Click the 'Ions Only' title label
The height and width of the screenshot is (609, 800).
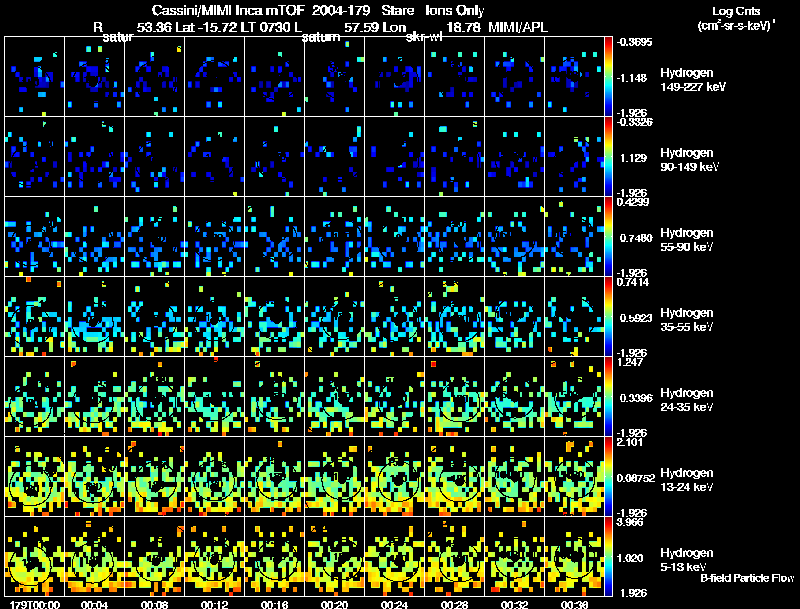pos(455,10)
